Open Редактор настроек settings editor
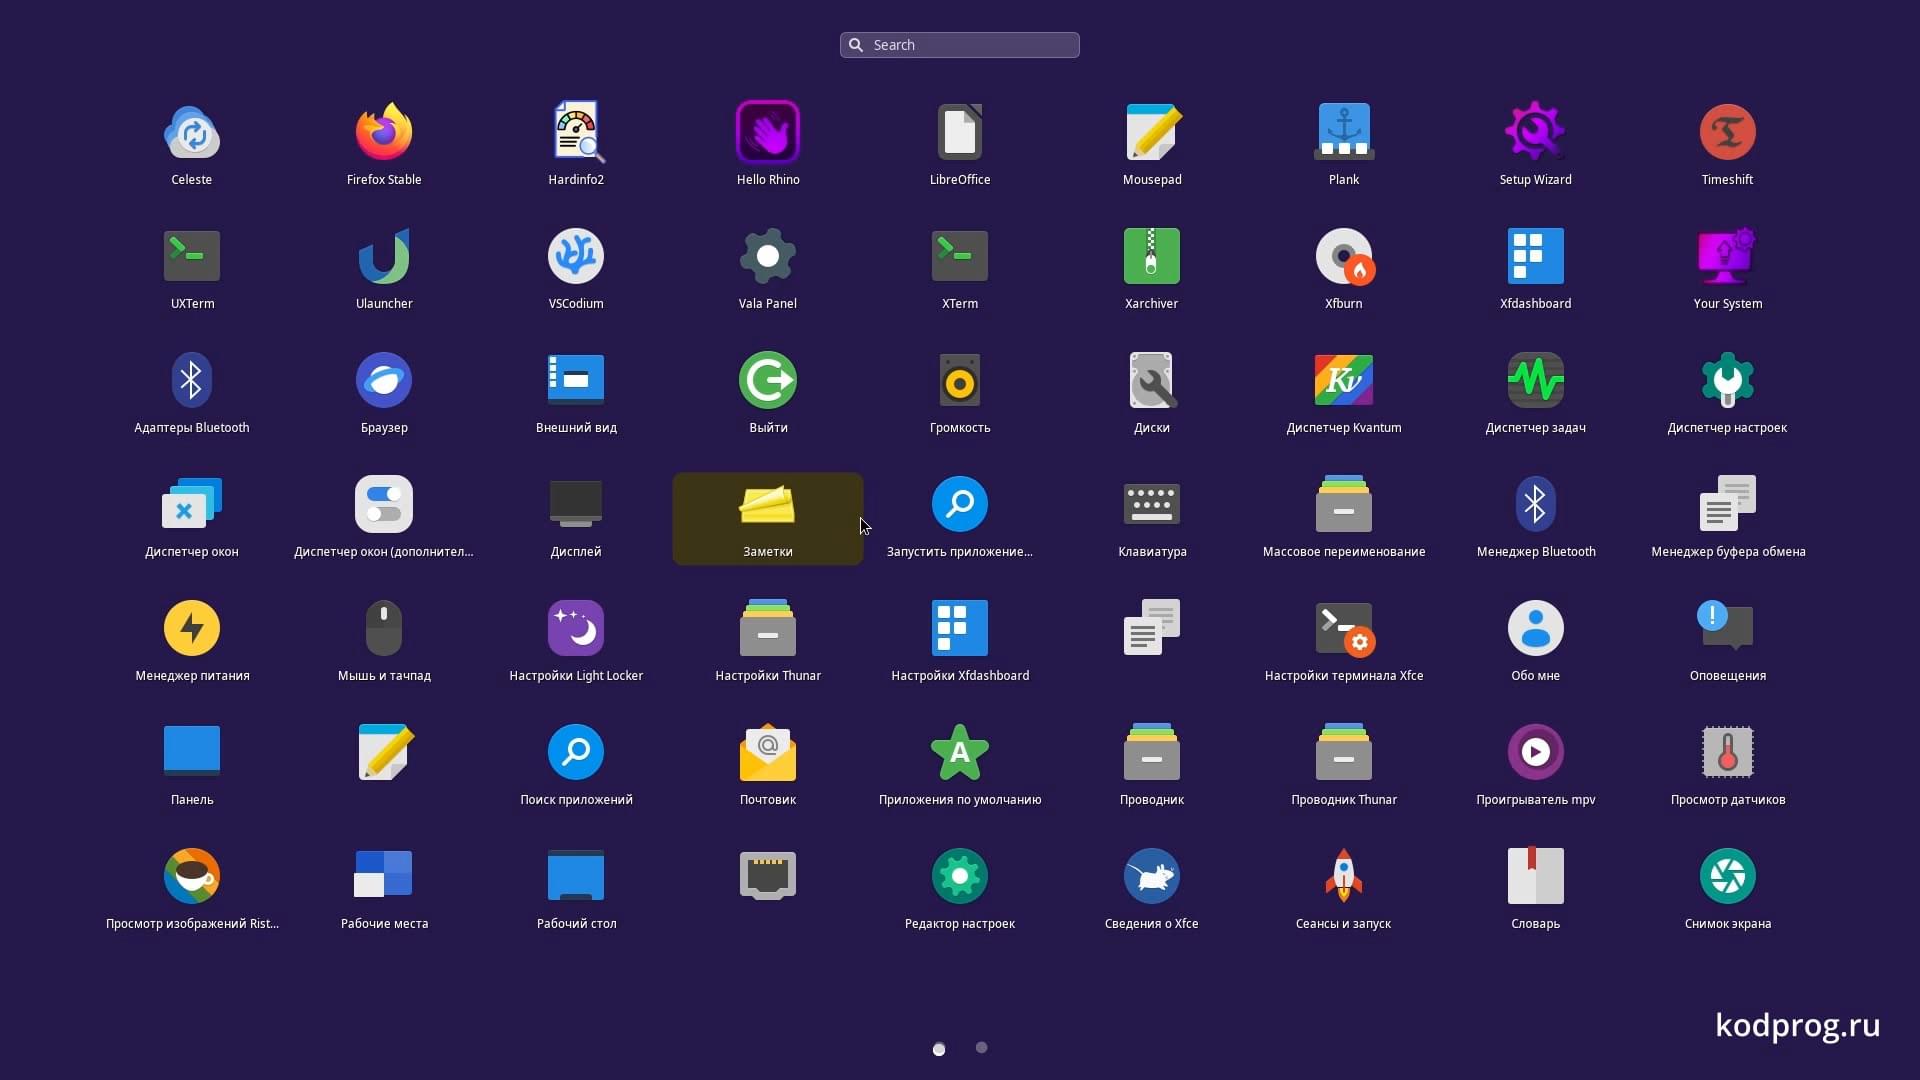This screenshot has height=1080, width=1920. [x=960, y=876]
